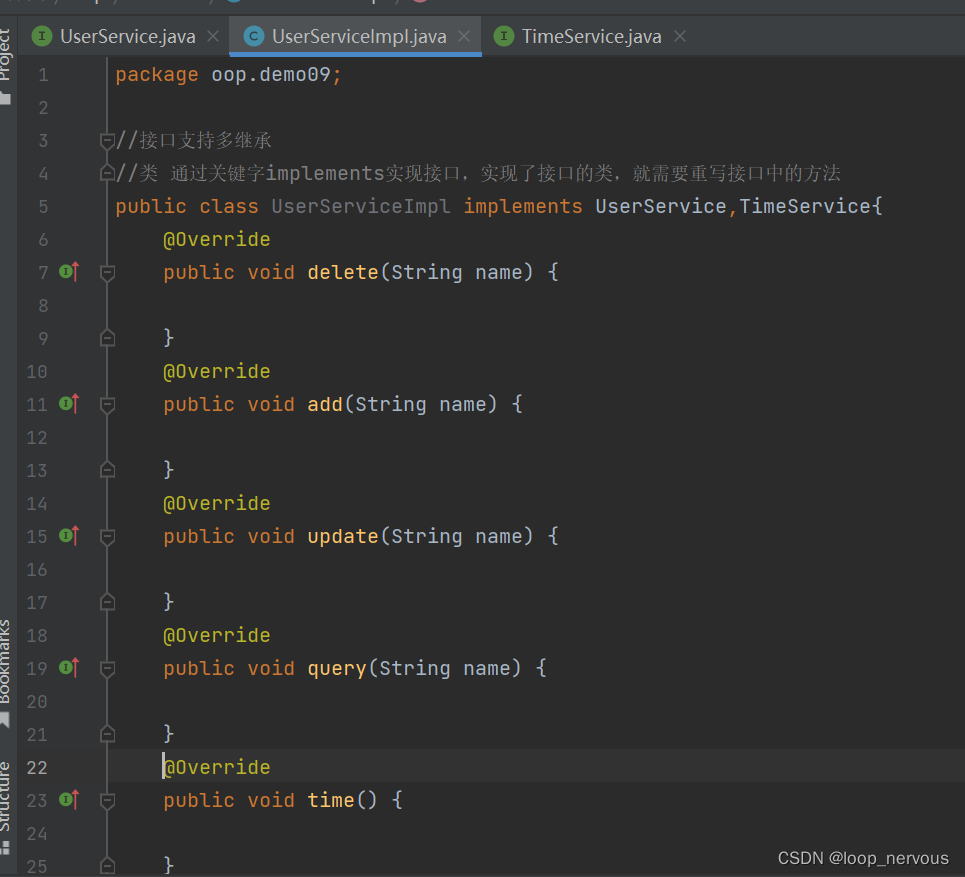Click the interface icon on TimeService.java tab

coord(503,36)
